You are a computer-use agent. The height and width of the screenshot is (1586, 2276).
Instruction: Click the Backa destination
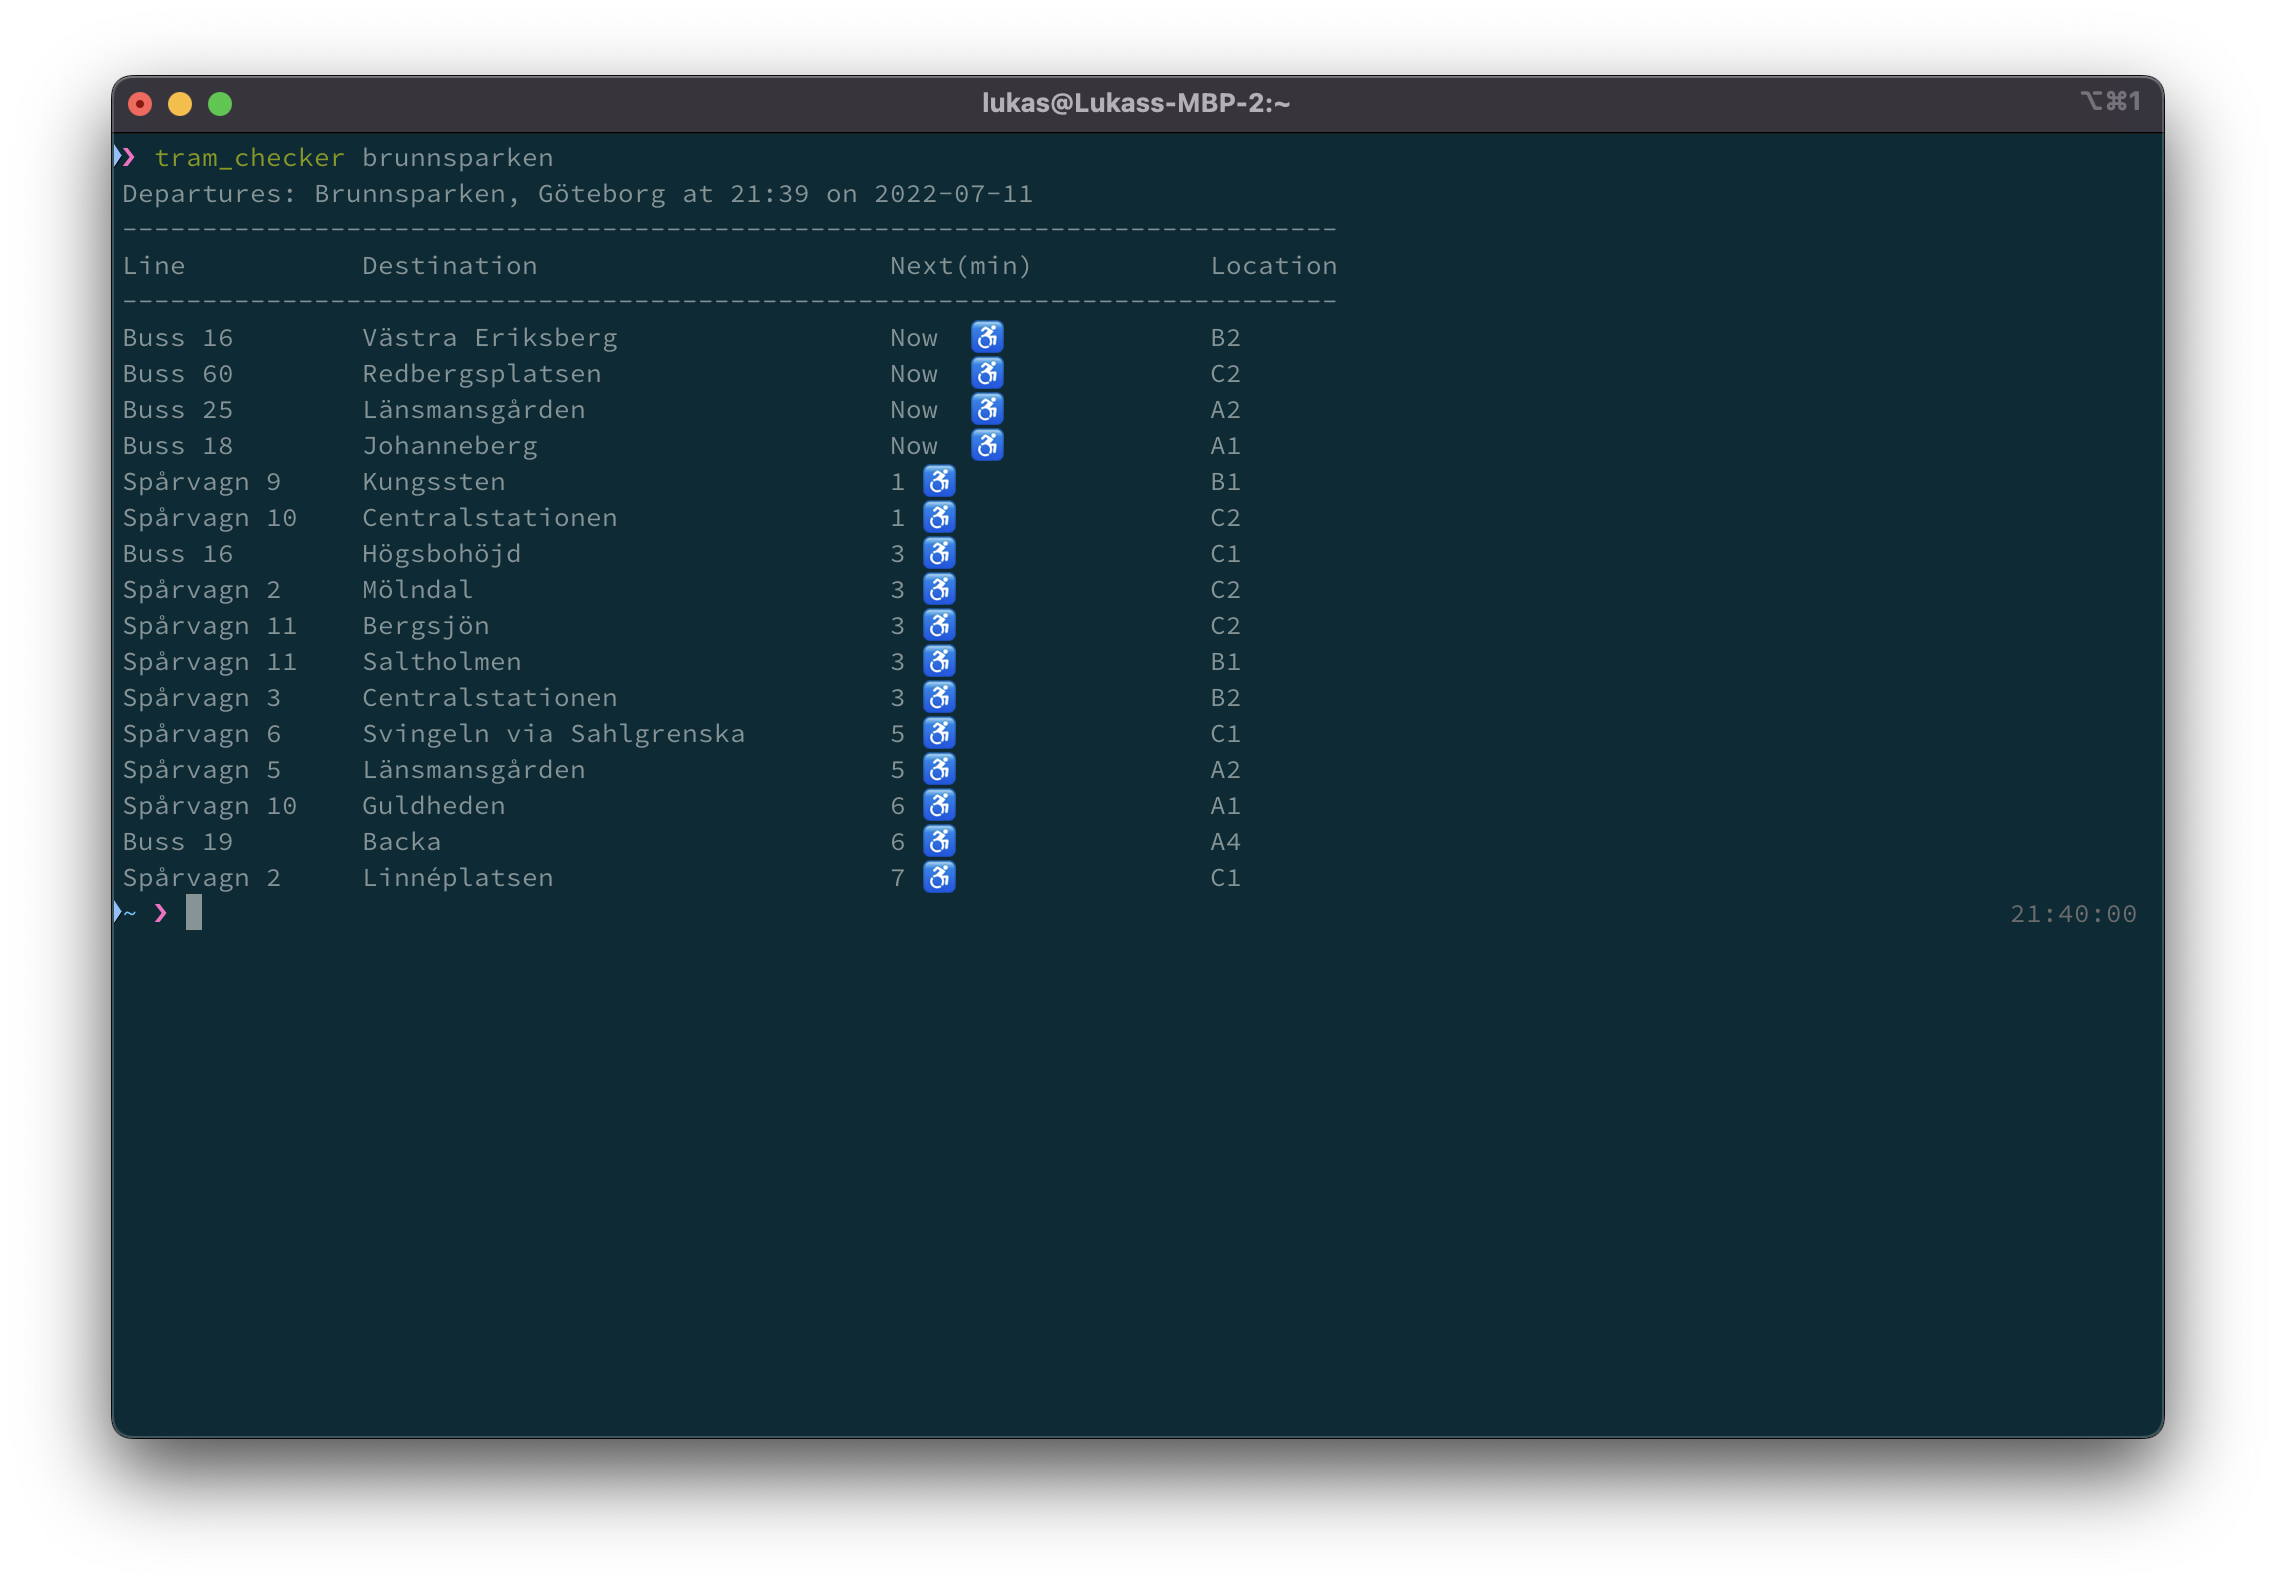click(x=402, y=842)
